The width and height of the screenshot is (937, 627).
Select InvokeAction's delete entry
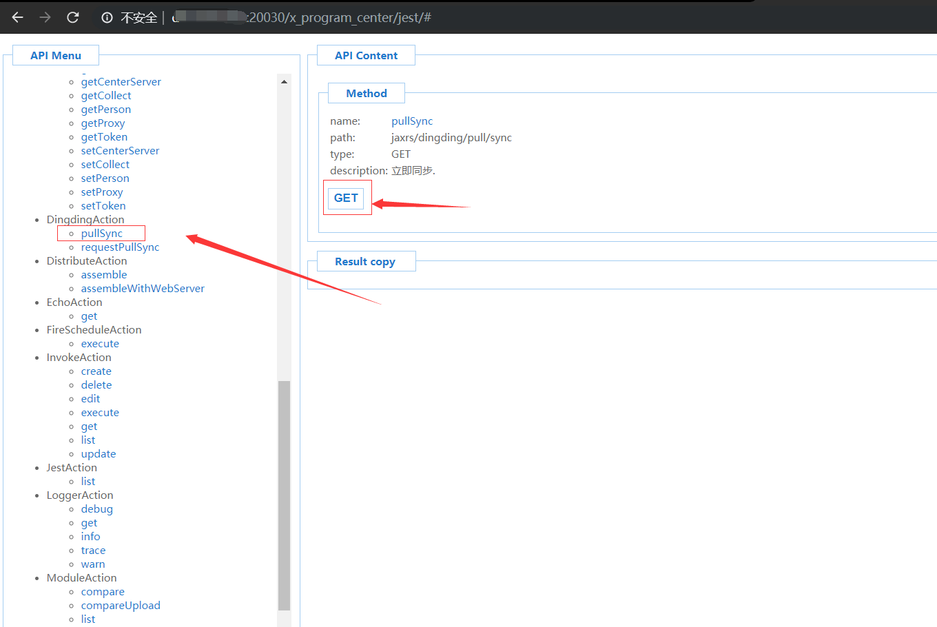[x=96, y=385]
